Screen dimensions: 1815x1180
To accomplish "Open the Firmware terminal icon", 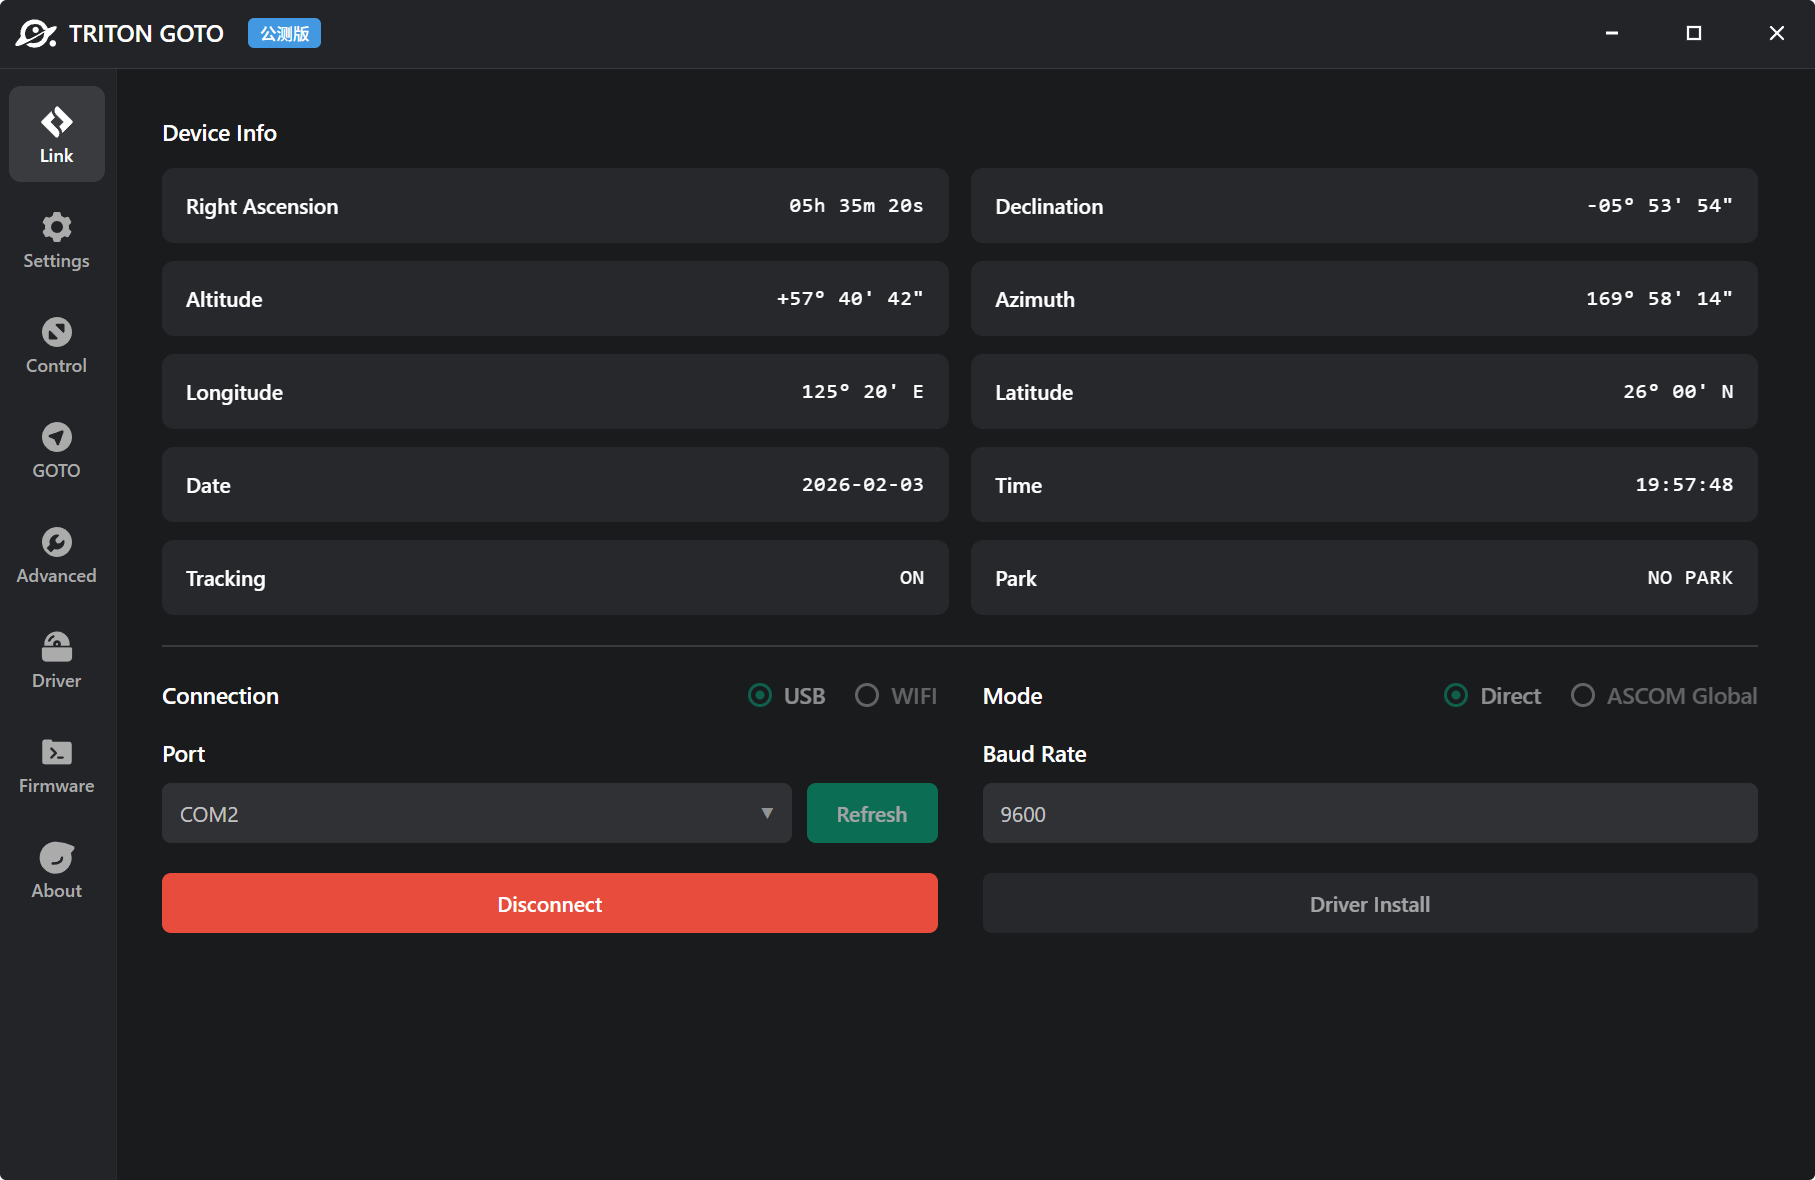I will (57, 753).
